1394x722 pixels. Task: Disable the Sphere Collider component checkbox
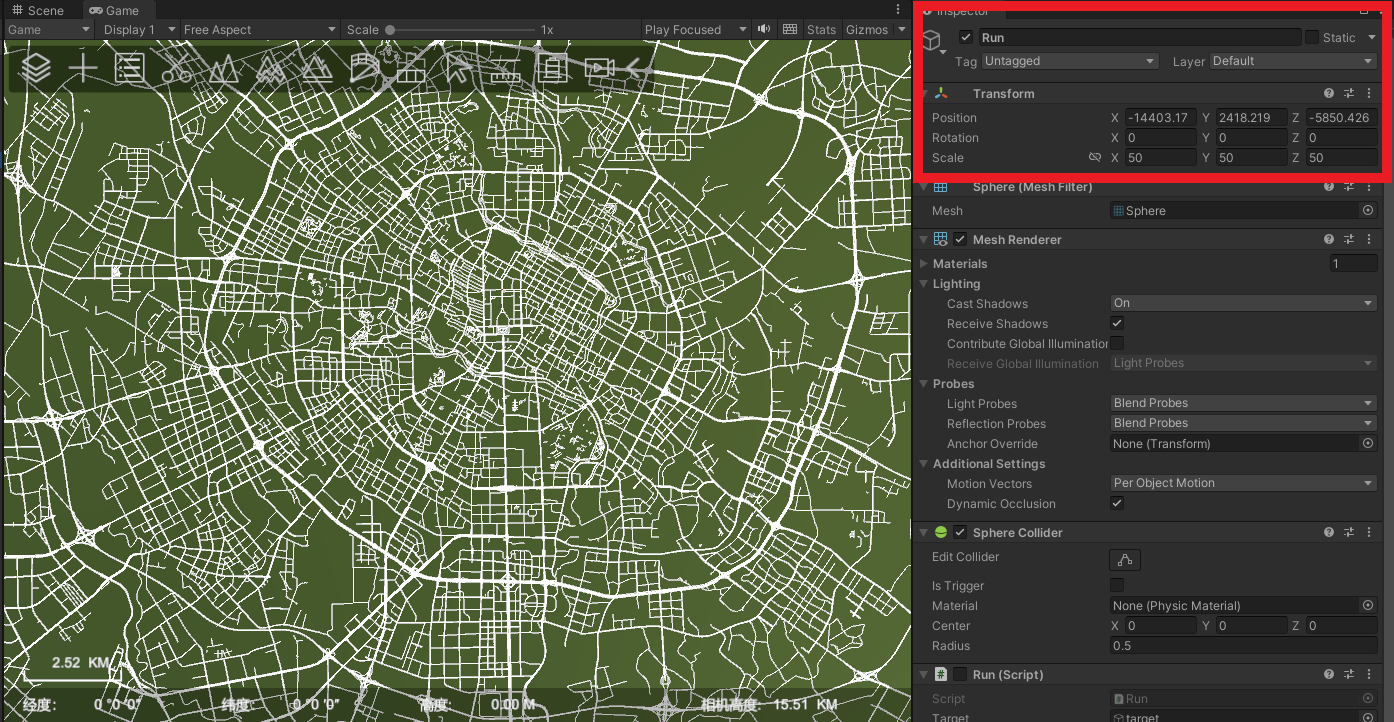[x=960, y=532]
